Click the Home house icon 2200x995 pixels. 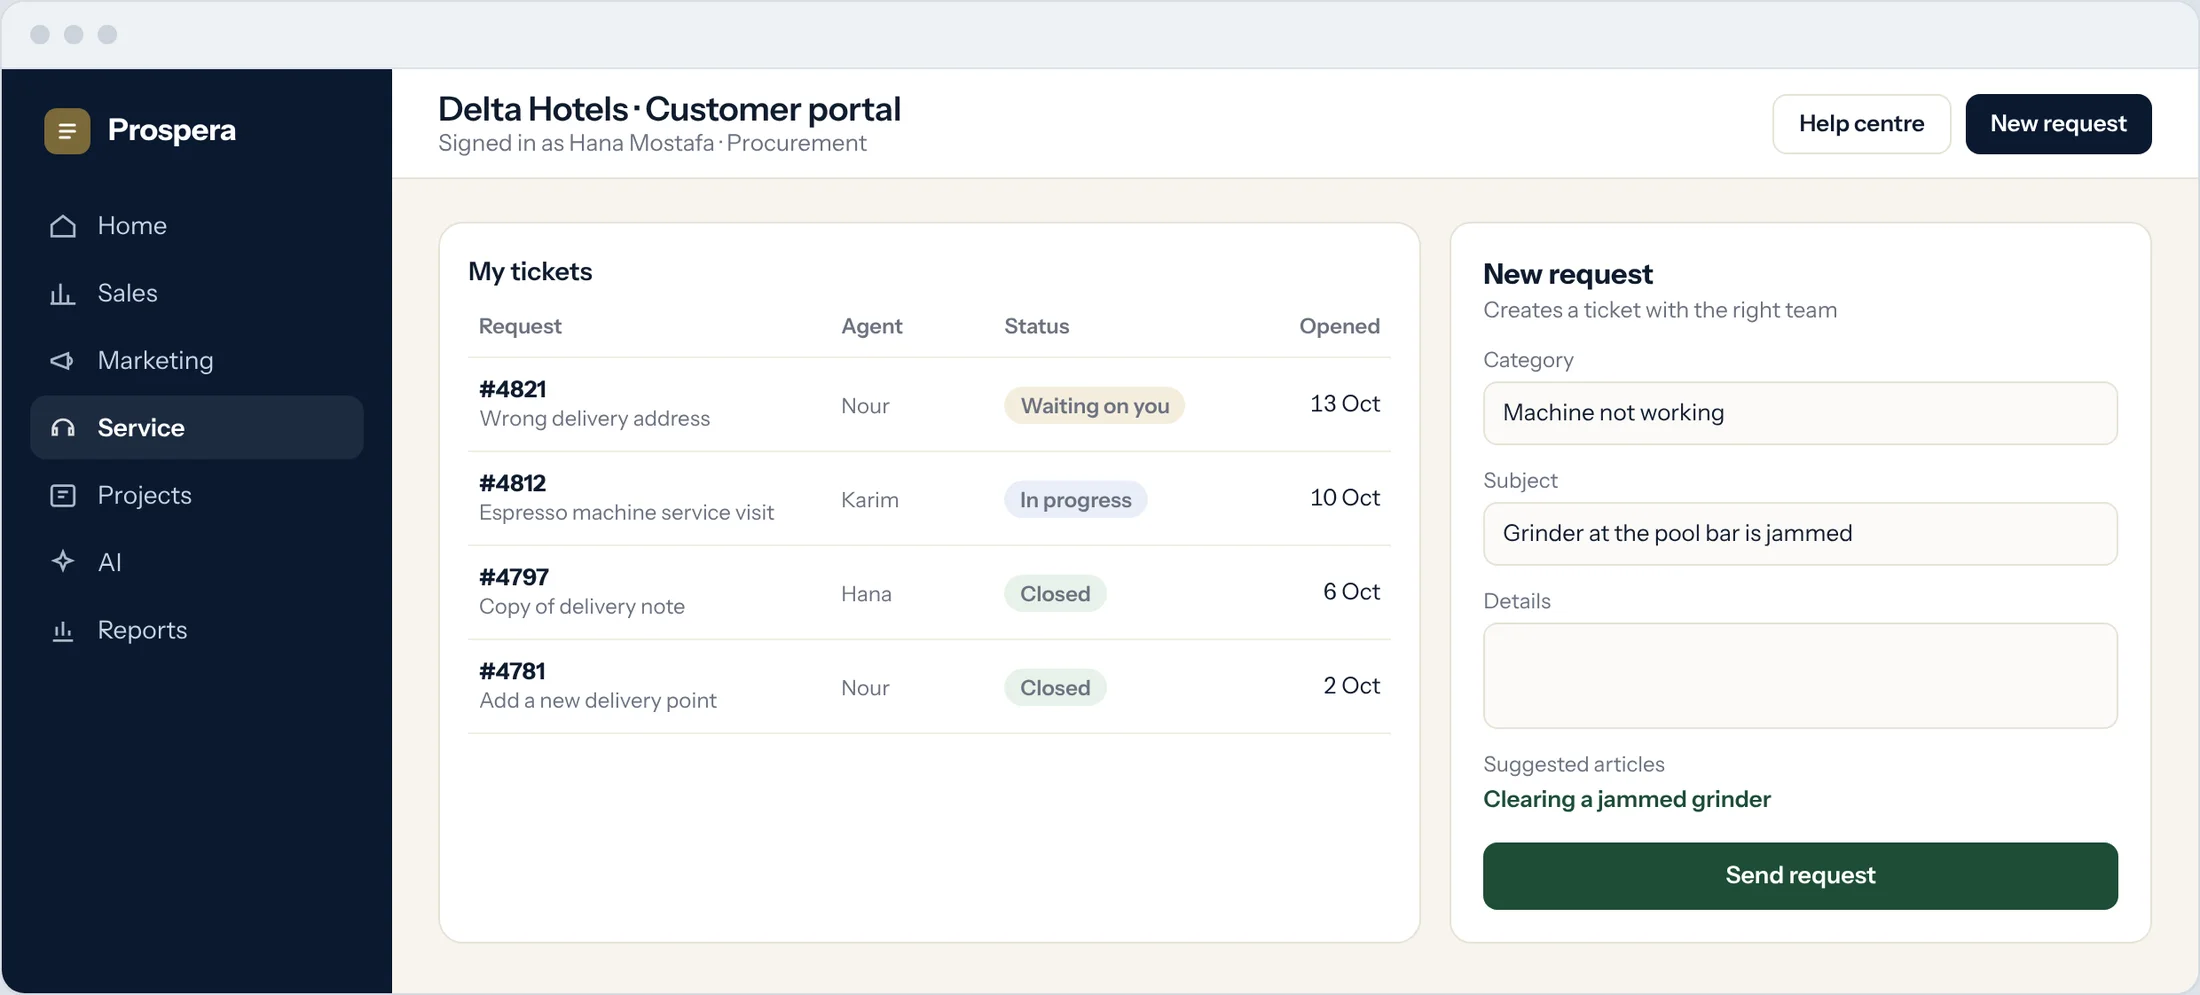tap(63, 226)
